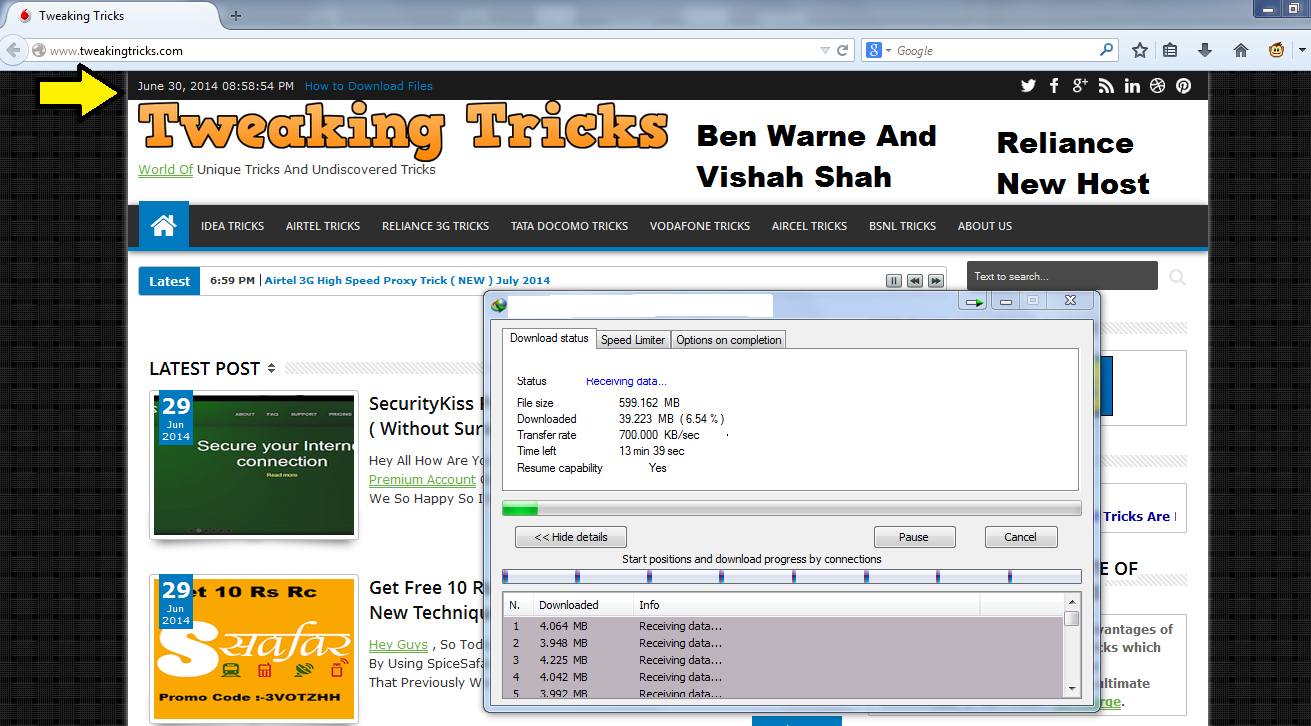Image resolution: width=1311 pixels, height=726 pixels.
Task: Open the SecurityKiss post thumbnail
Action: pos(254,465)
